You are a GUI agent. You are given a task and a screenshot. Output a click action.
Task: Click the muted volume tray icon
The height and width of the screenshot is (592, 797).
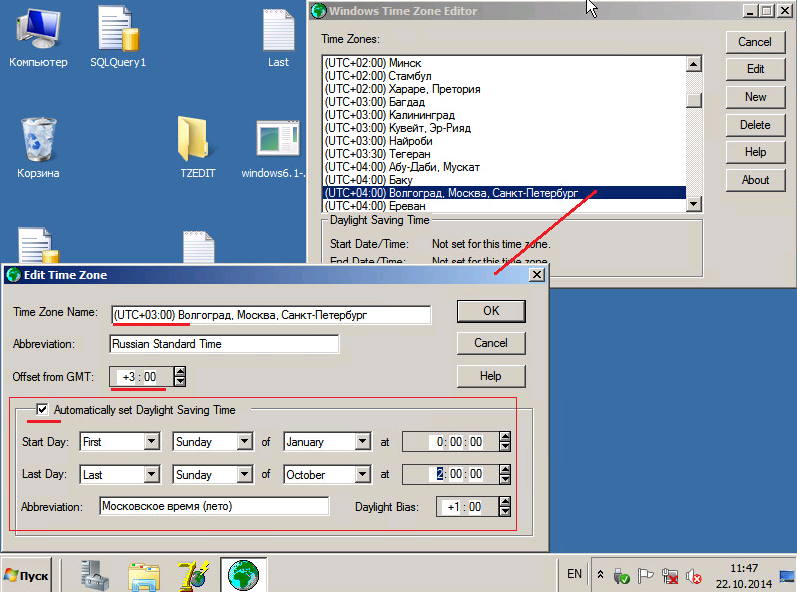(x=693, y=576)
